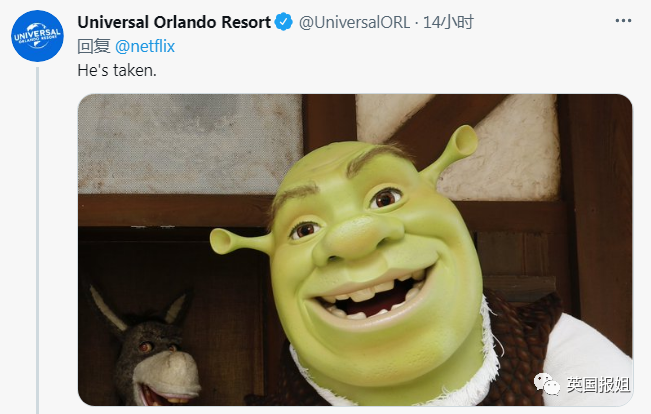Screen dimensions: 651x414
Task: Click the thread line below the avatar
Action: (x=37, y=240)
